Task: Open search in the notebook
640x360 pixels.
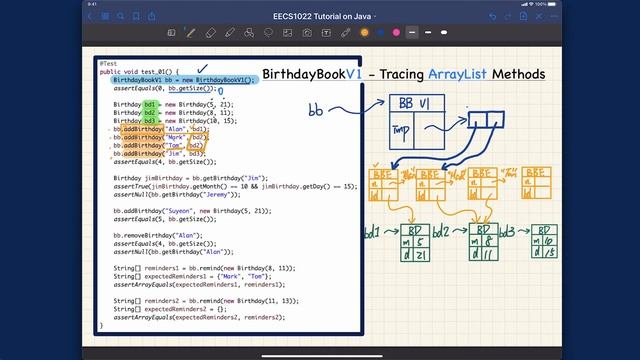Action: coord(120,16)
